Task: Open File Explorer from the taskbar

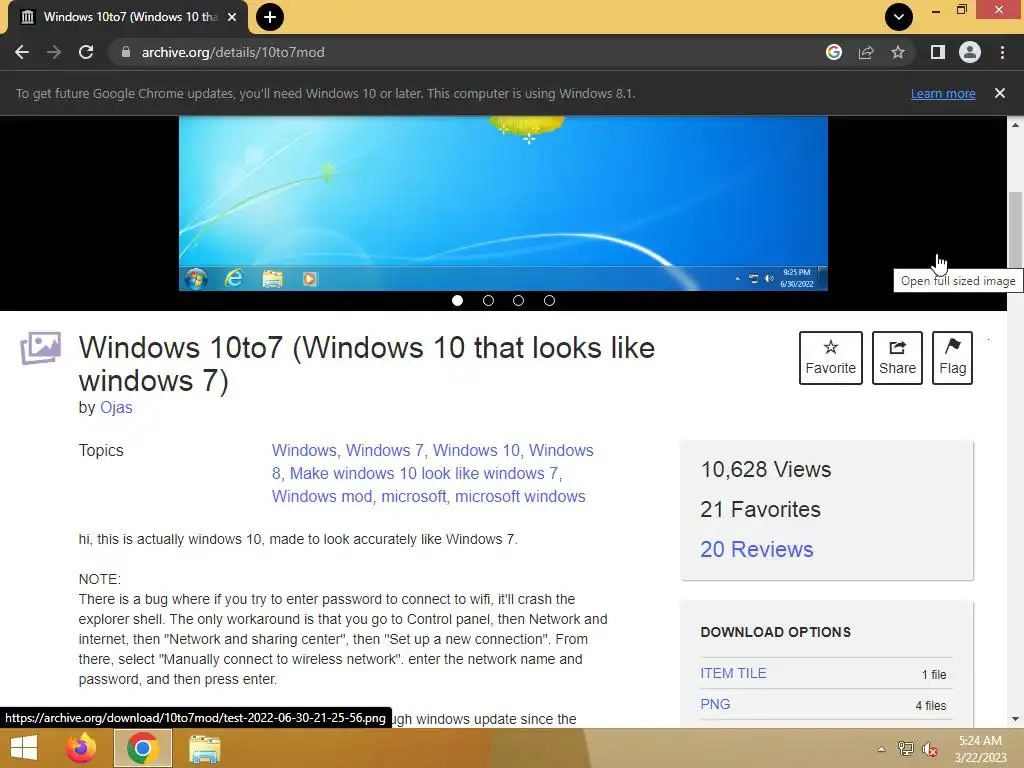Action: coord(204,748)
